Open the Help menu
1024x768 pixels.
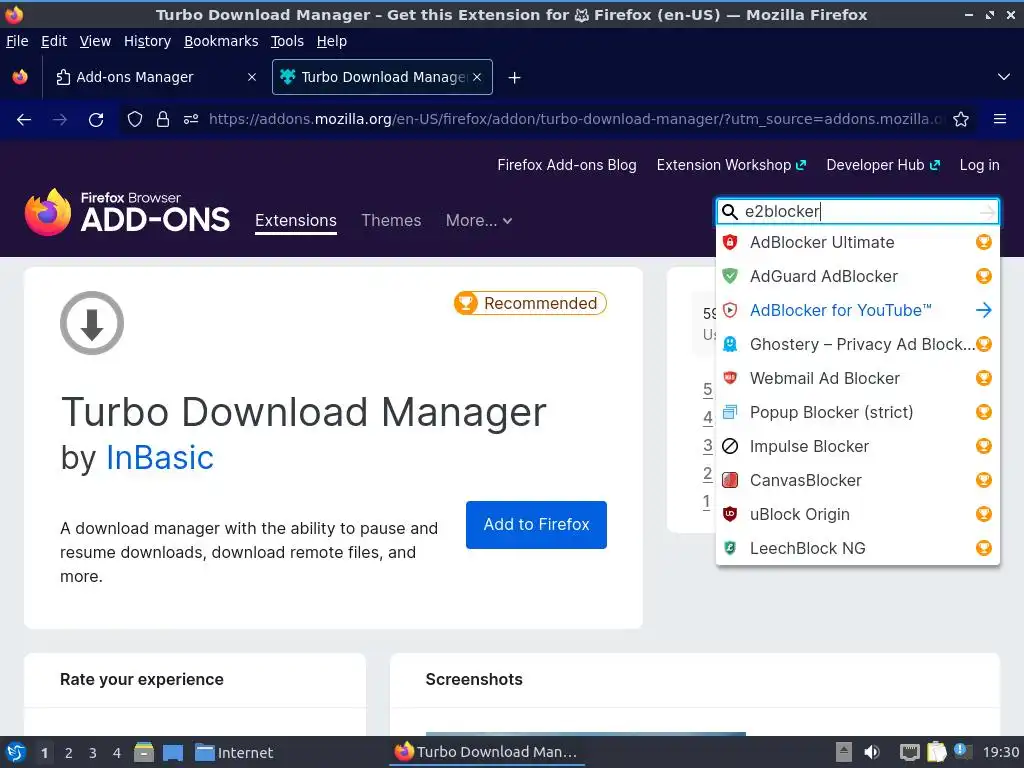pyautogui.click(x=332, y=41)
